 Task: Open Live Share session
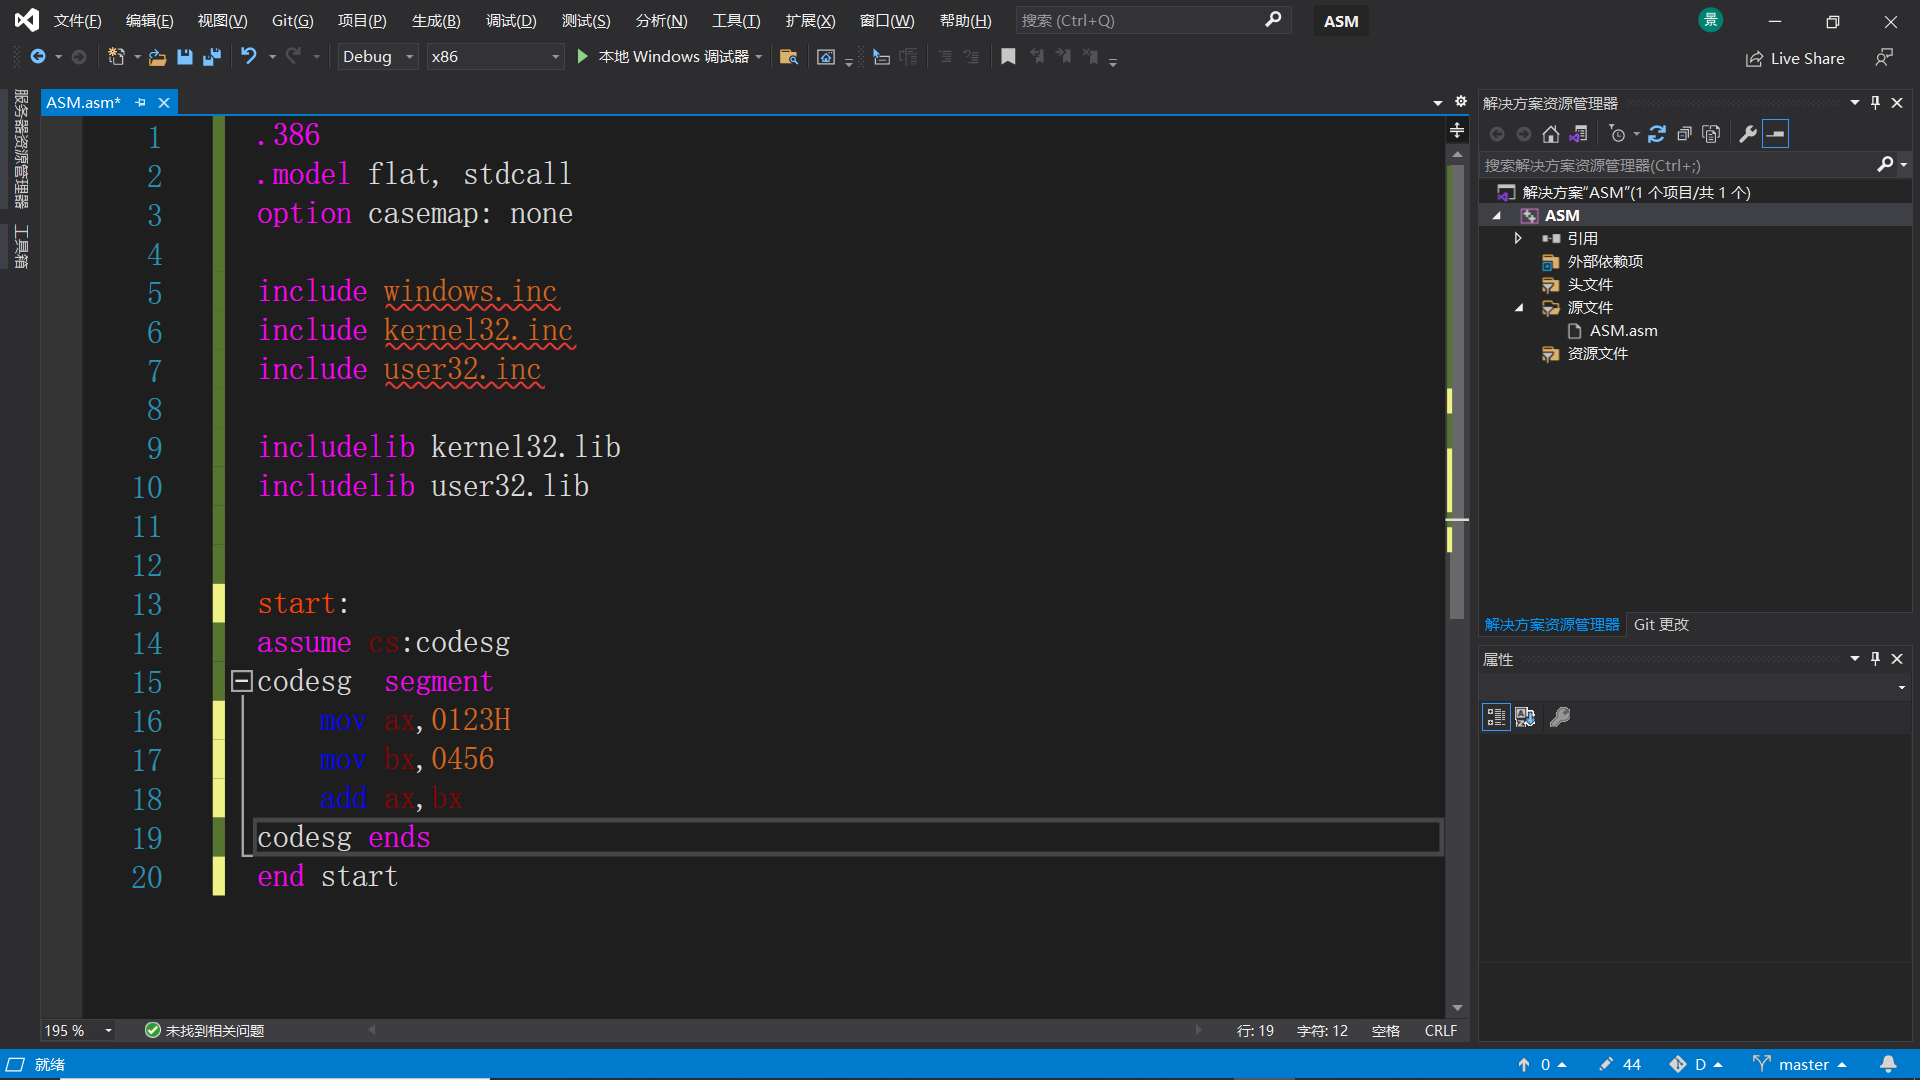coord(1795,58)
